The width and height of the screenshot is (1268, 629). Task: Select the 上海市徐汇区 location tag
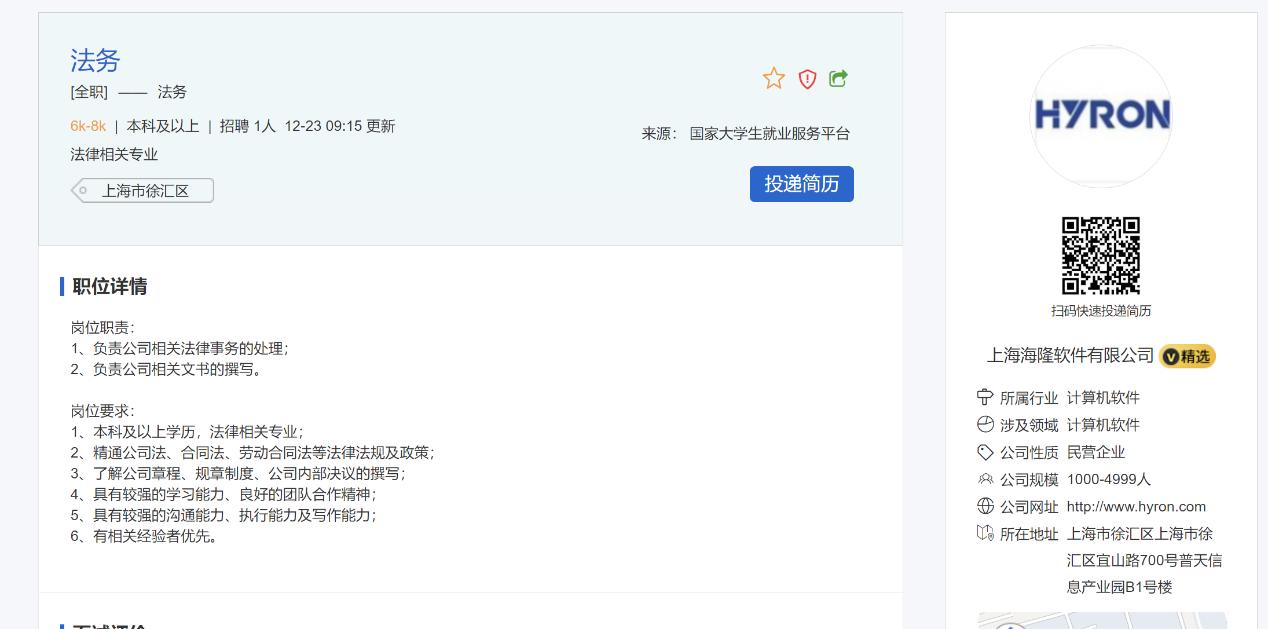(144, 191)
